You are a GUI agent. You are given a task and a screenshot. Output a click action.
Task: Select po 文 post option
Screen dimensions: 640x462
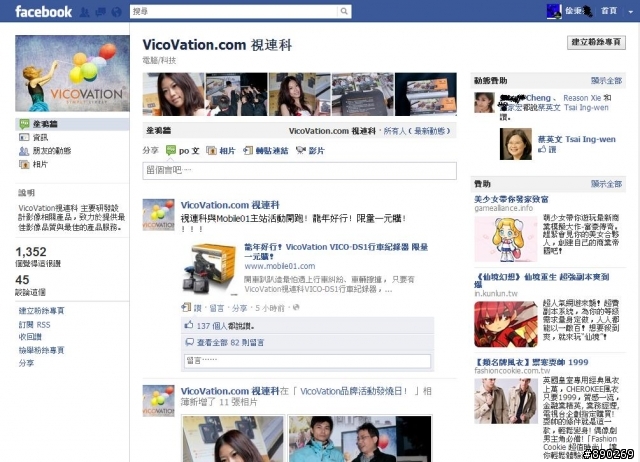point(183,150)
